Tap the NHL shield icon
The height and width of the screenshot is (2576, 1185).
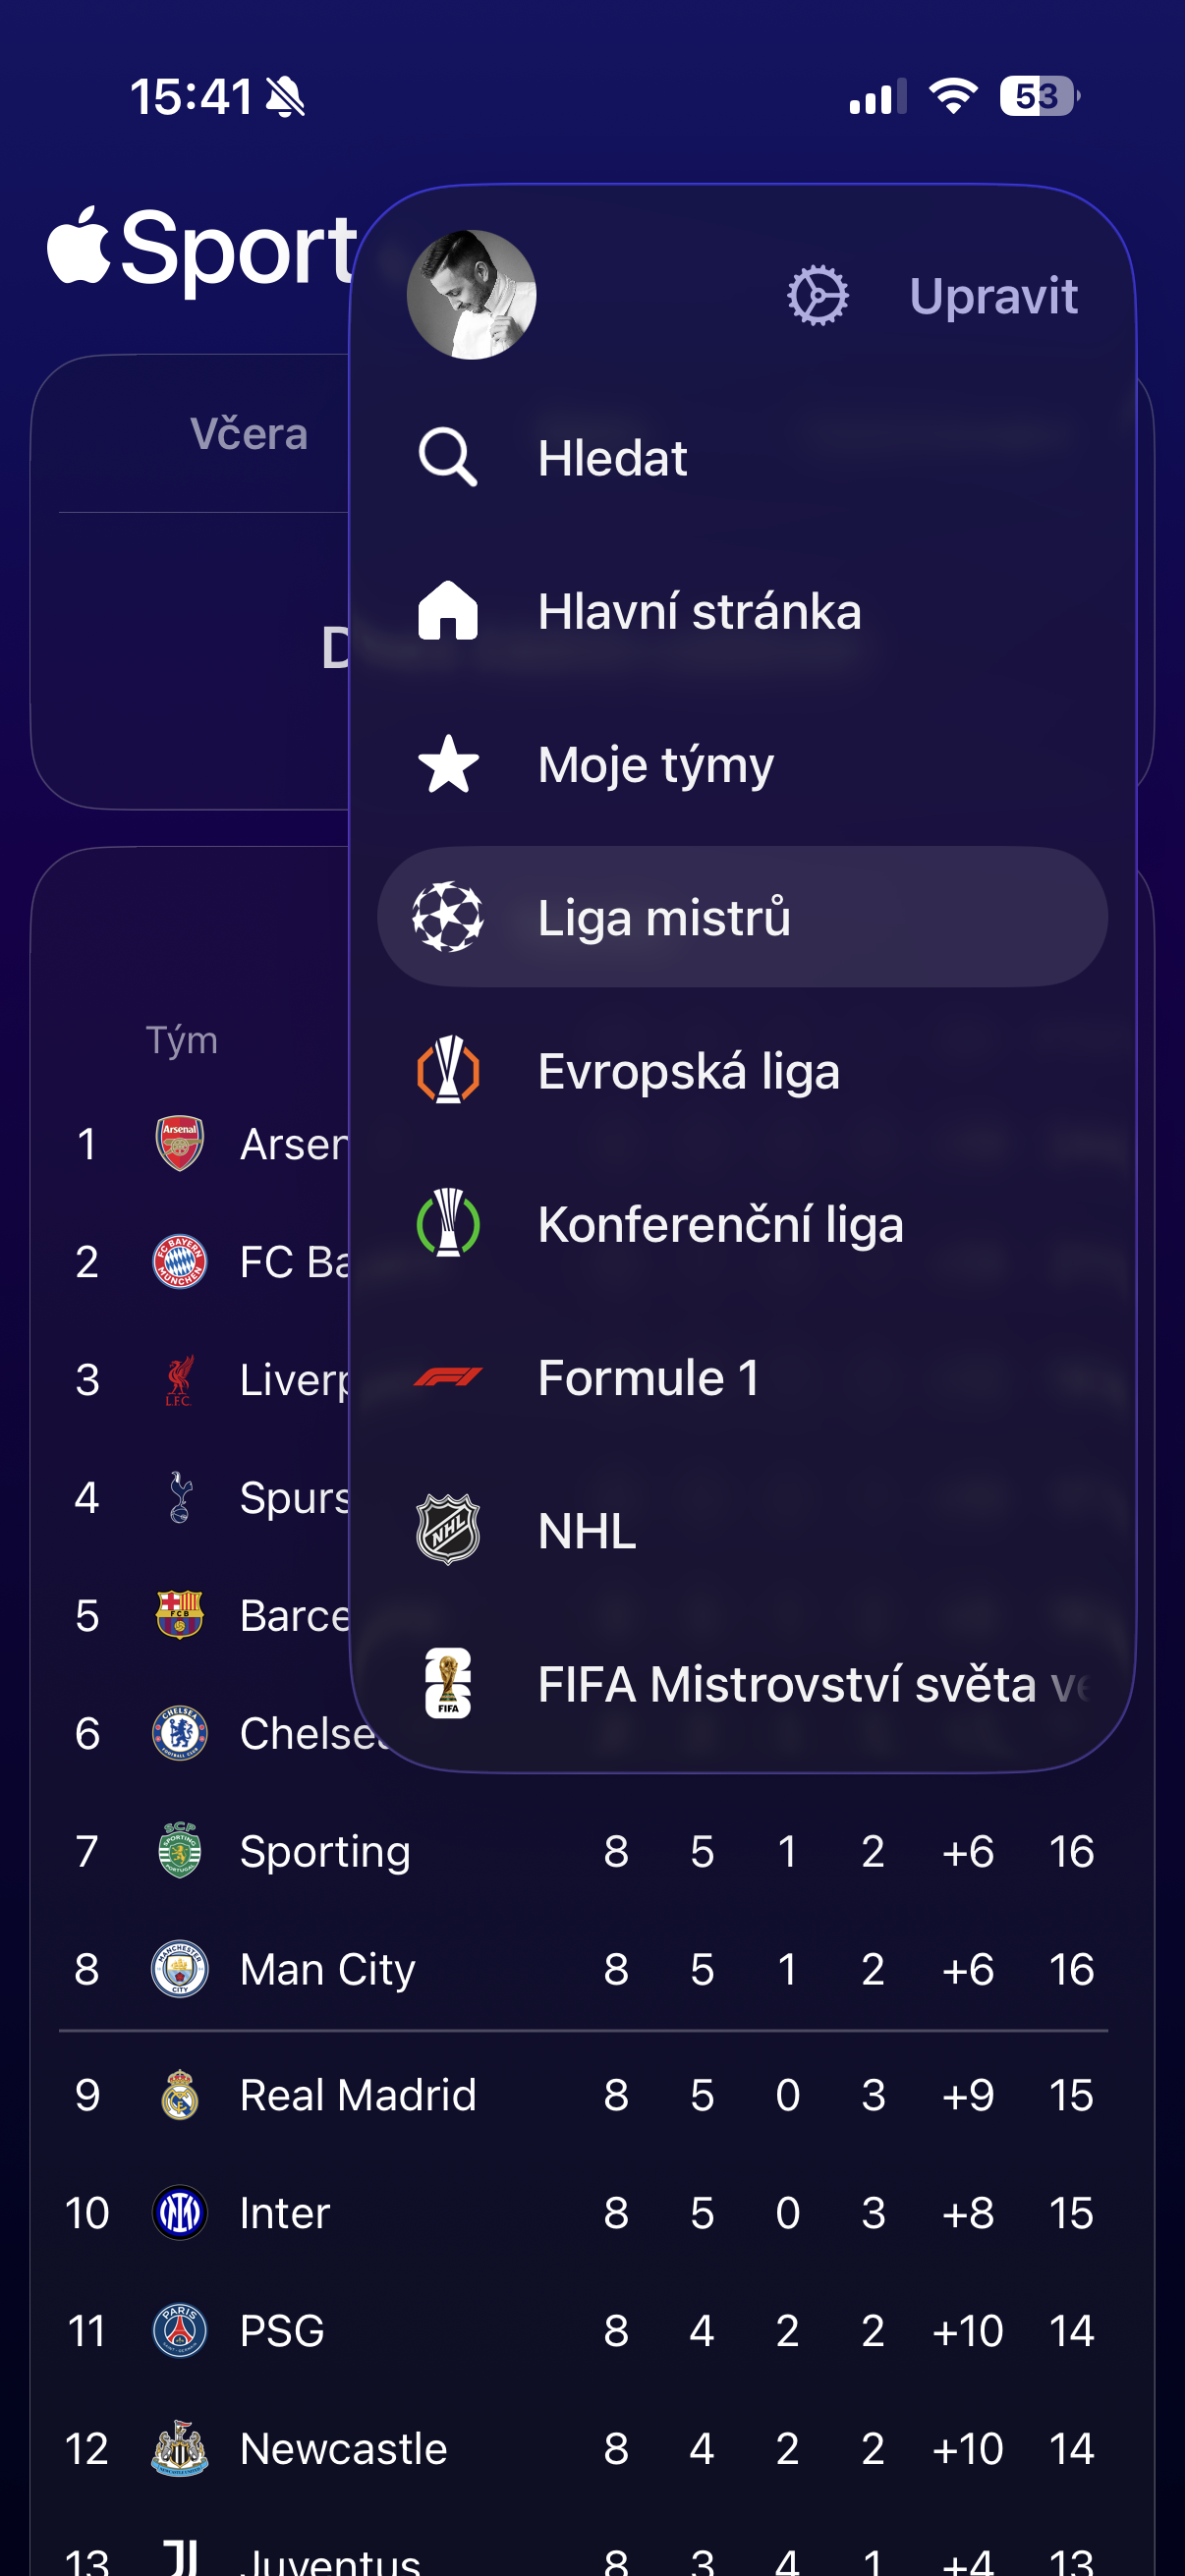pyautogui.click(x=447, y=1530)
